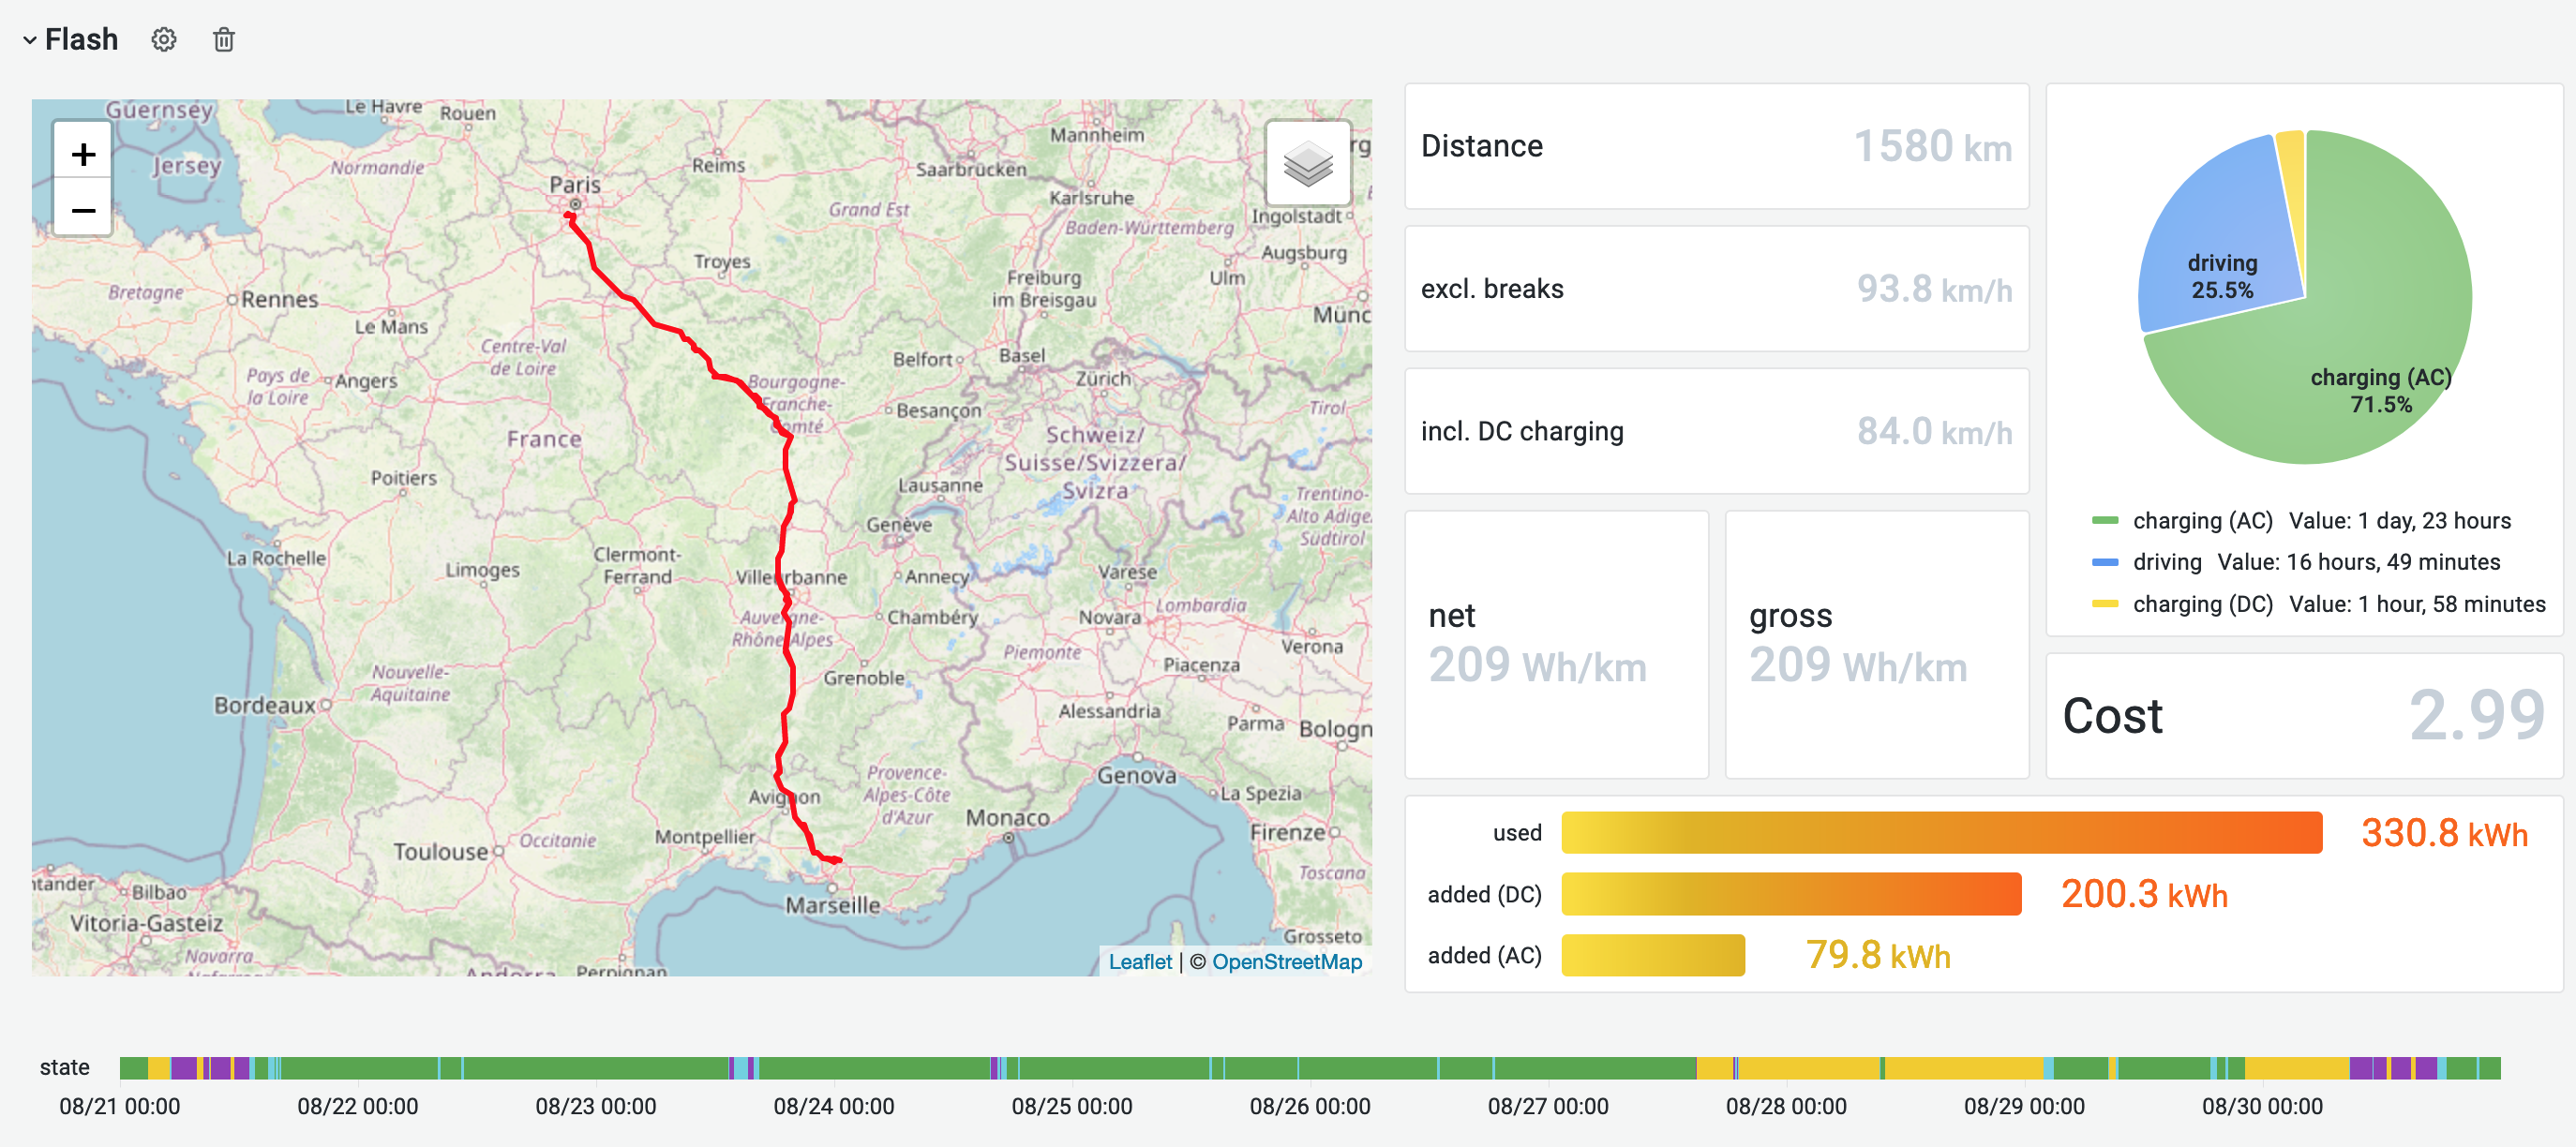Click the 08/30 00:00 timeline tick label

point(2262,1106)
